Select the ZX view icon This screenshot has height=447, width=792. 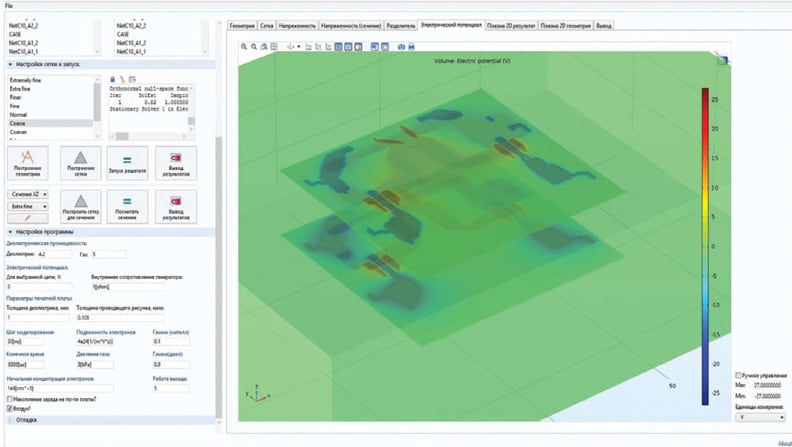[x=328, y=46]
